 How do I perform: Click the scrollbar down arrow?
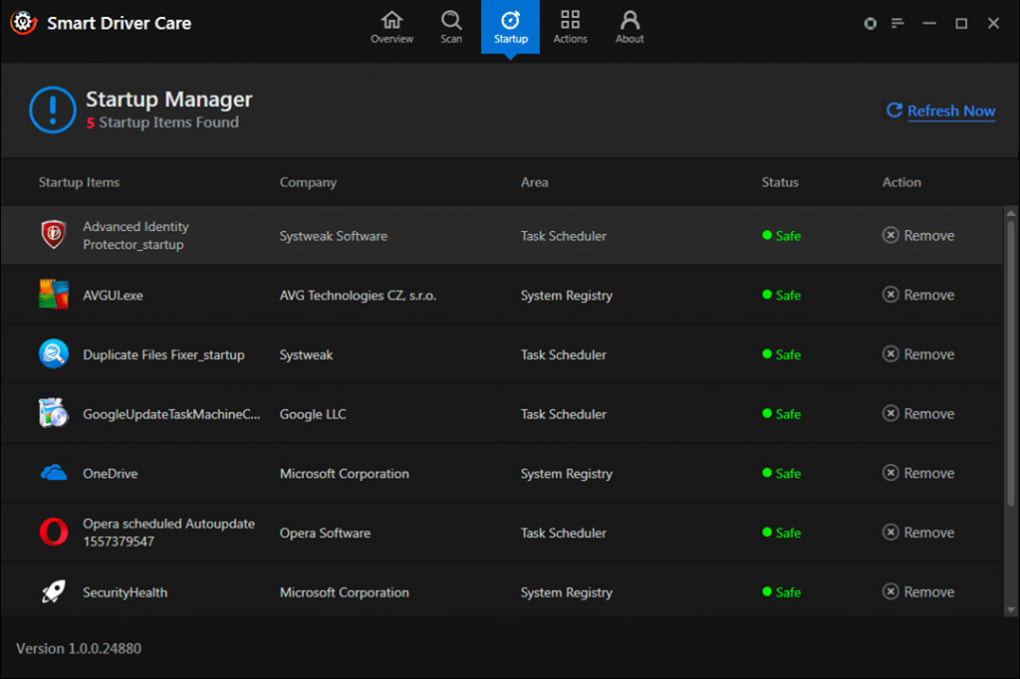pyautogui.click(x=1009, y=610)
